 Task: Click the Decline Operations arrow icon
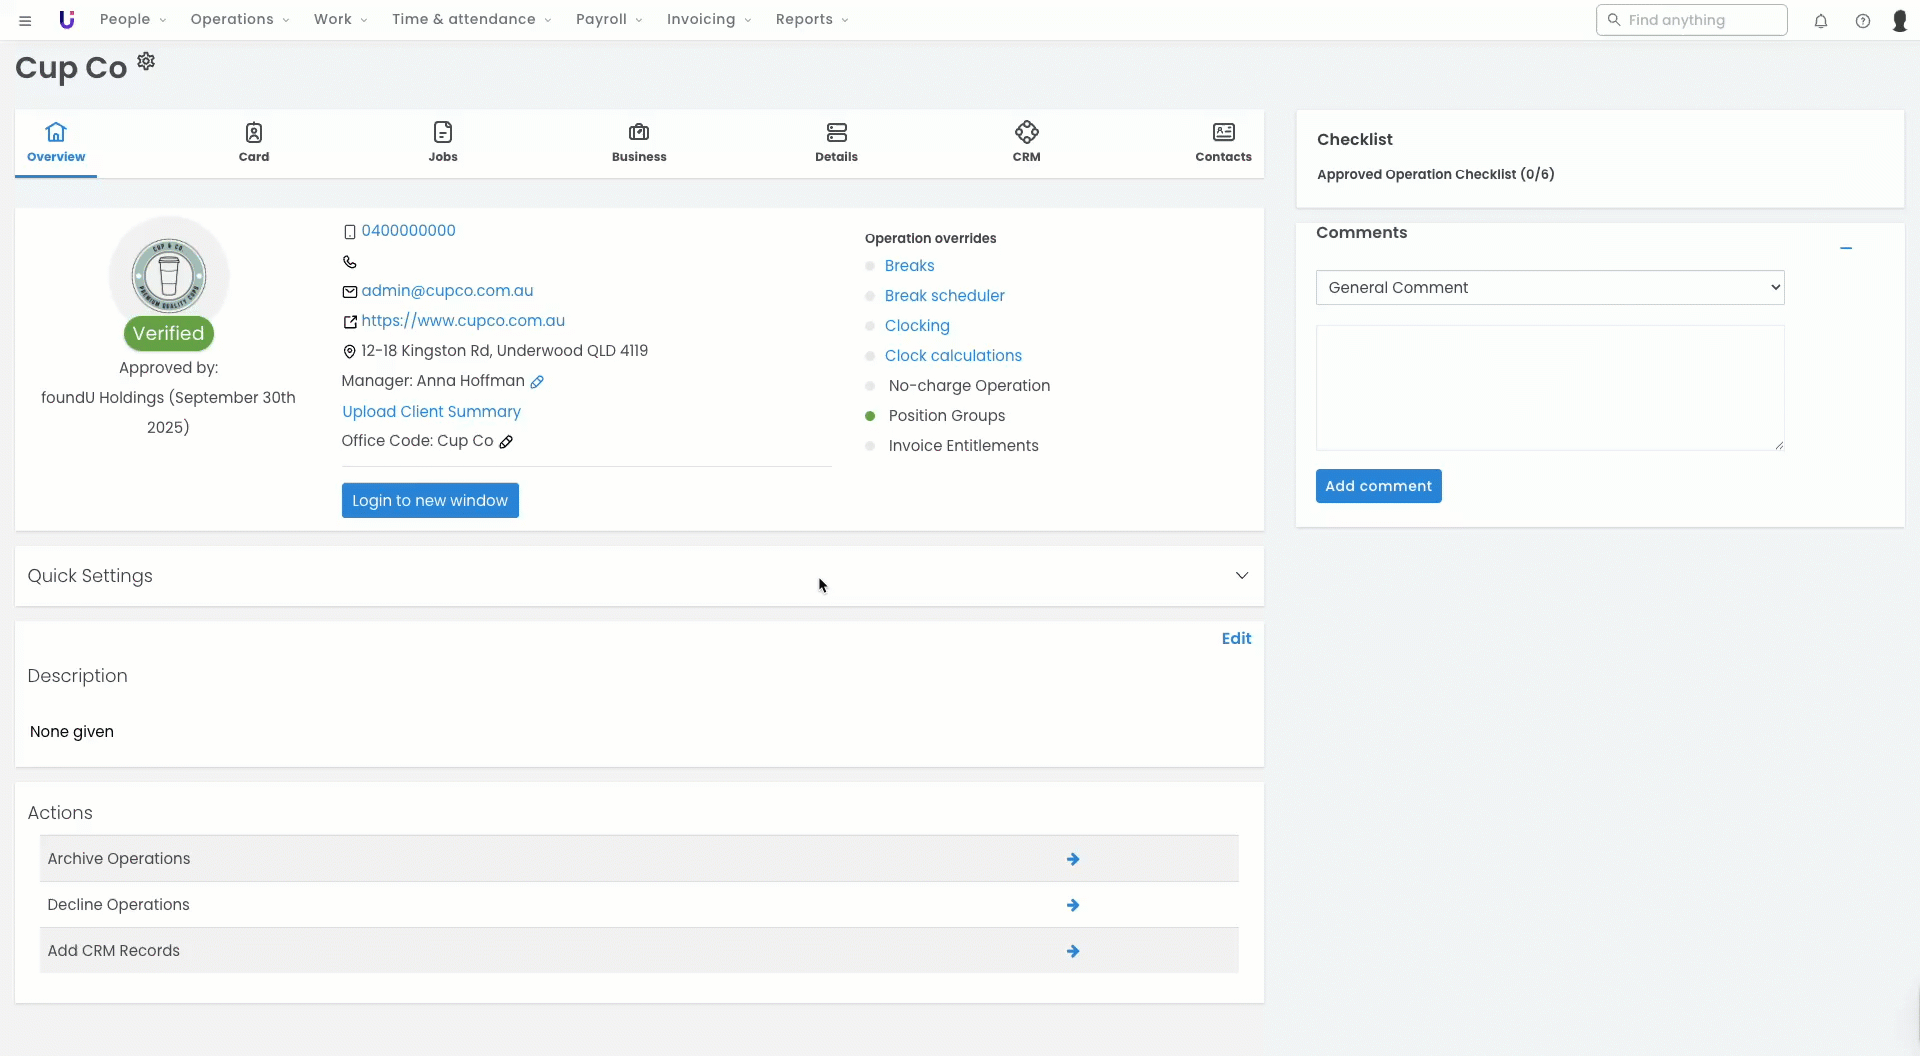tap(1073, 905)
